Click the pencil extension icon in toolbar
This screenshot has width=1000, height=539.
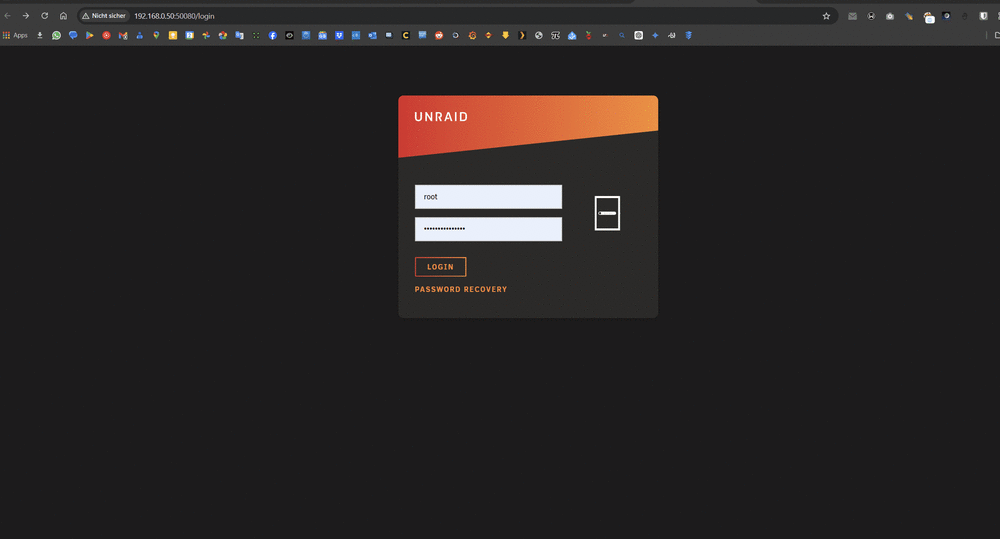[x=909, y=16]
